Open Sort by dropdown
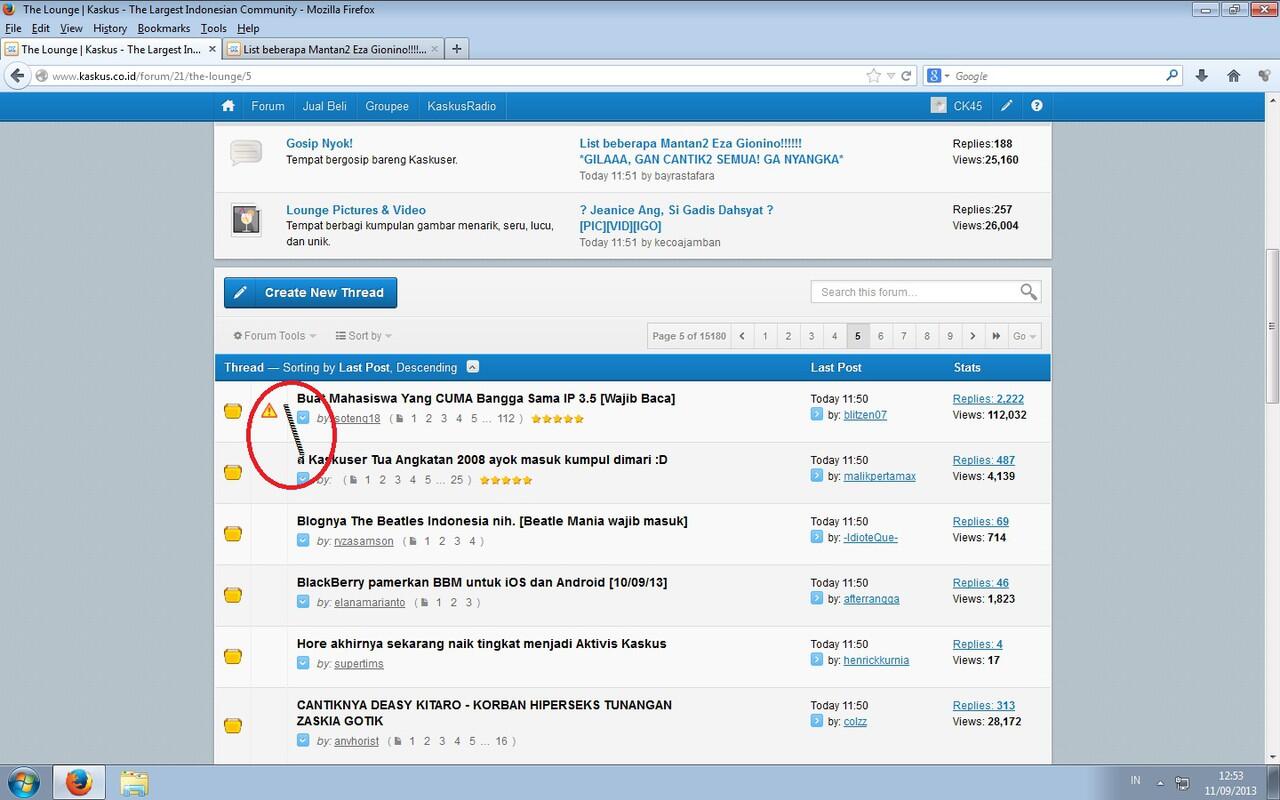Screen dimensions: 1280x800 (363, 336)
